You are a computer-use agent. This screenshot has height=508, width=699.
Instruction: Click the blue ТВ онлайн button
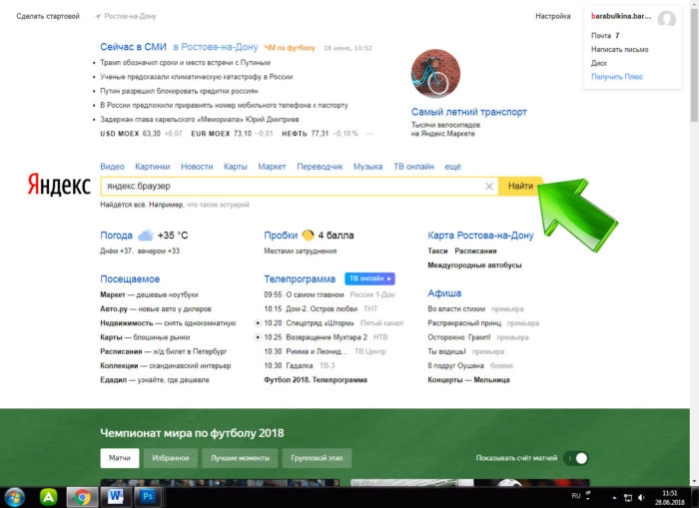[370, 279]
